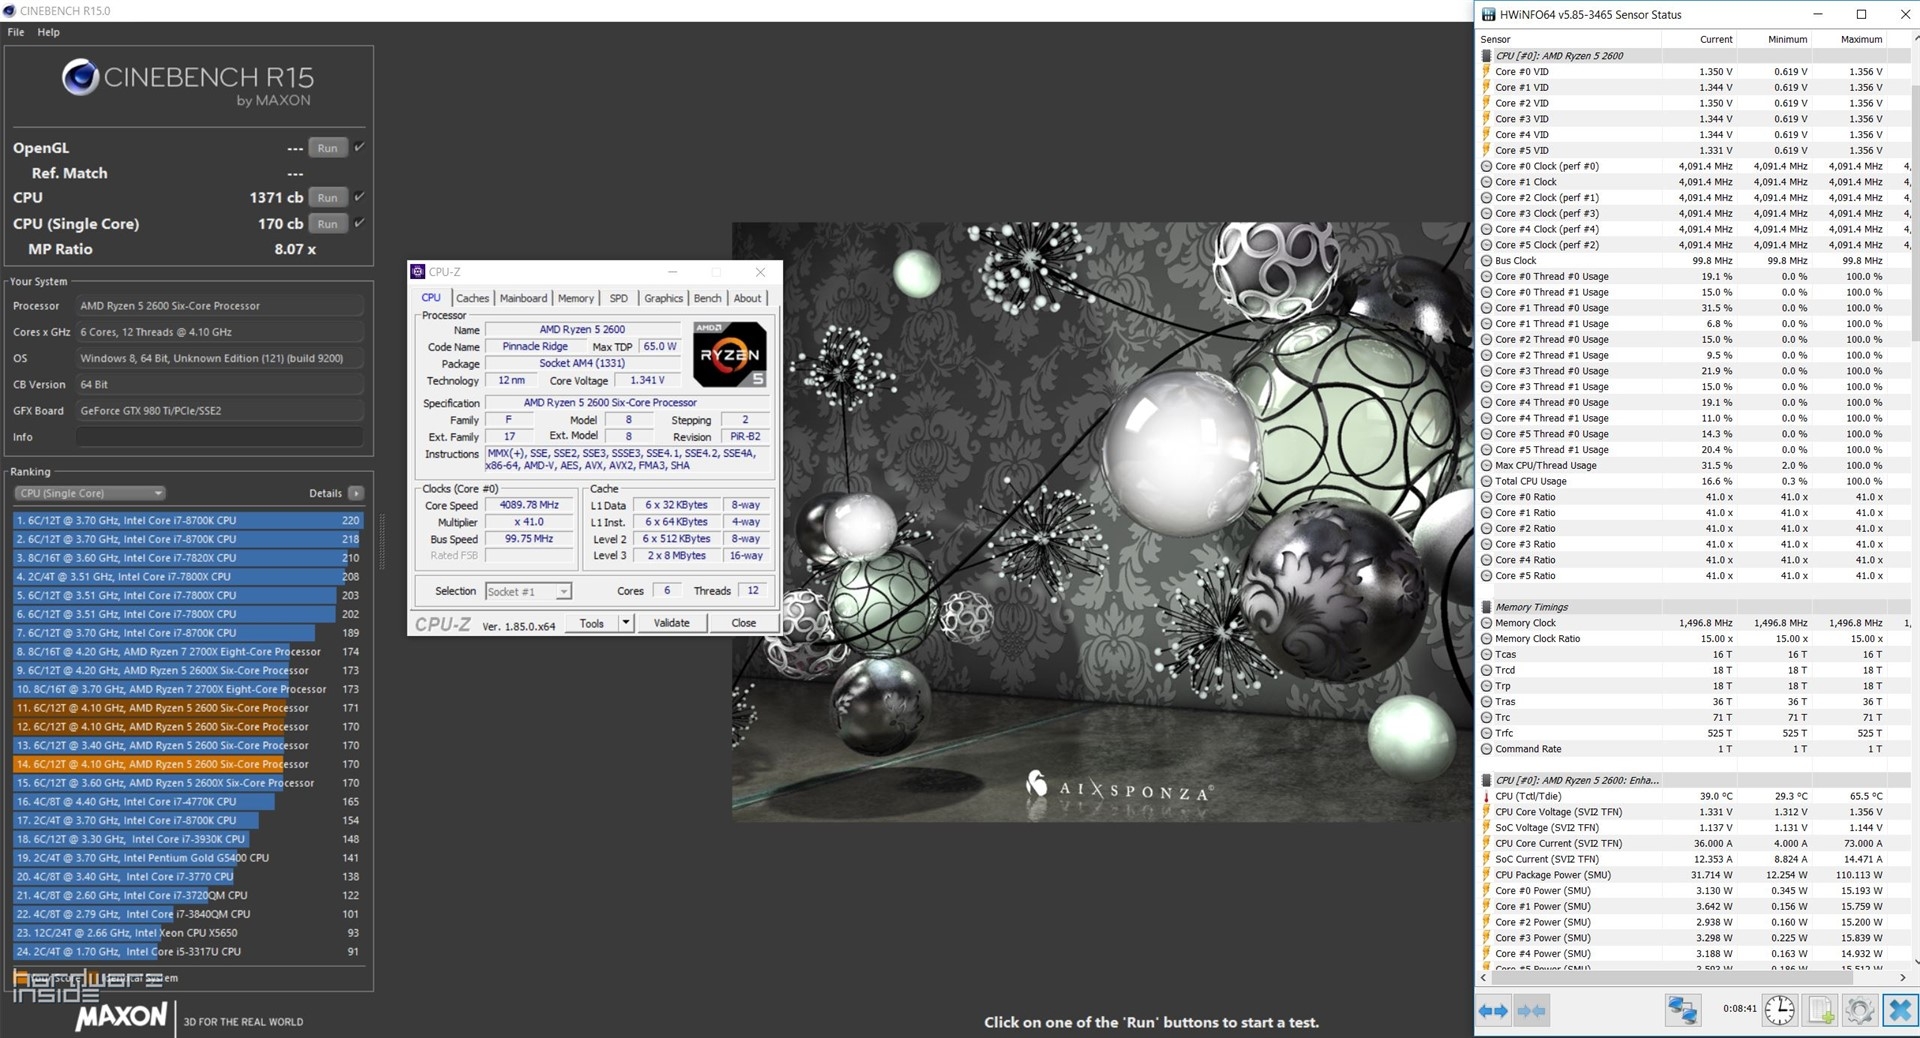Image resolution: width=1920 pixels, height=1038 pixels.
Task: Open the Help menu in Cinebench
Action: tap(48, 32)
